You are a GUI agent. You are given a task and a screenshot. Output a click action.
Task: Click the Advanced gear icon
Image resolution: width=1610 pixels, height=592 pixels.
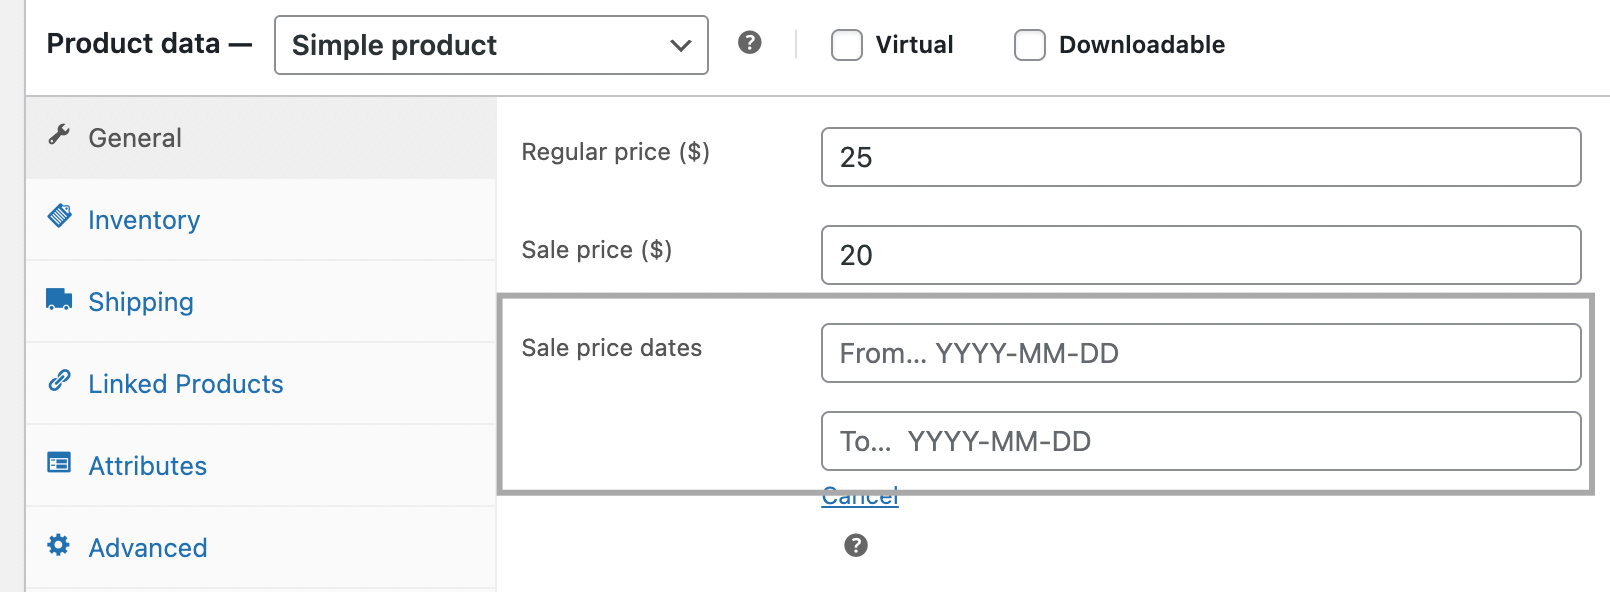(x=59, y=544)
